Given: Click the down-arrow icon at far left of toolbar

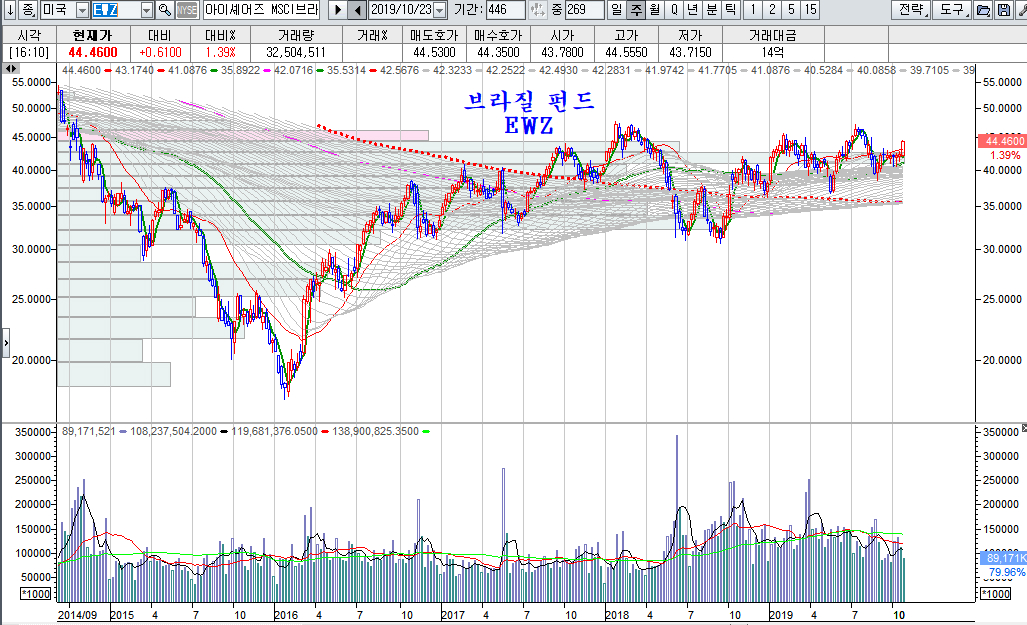Looking at the screenshot, I should [x=9, y=10].
